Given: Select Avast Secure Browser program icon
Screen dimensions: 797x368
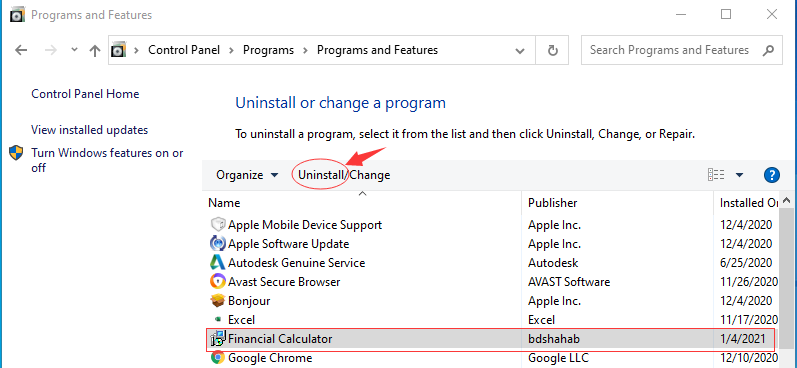Looking at the screenshot, I should coord(217,281).
